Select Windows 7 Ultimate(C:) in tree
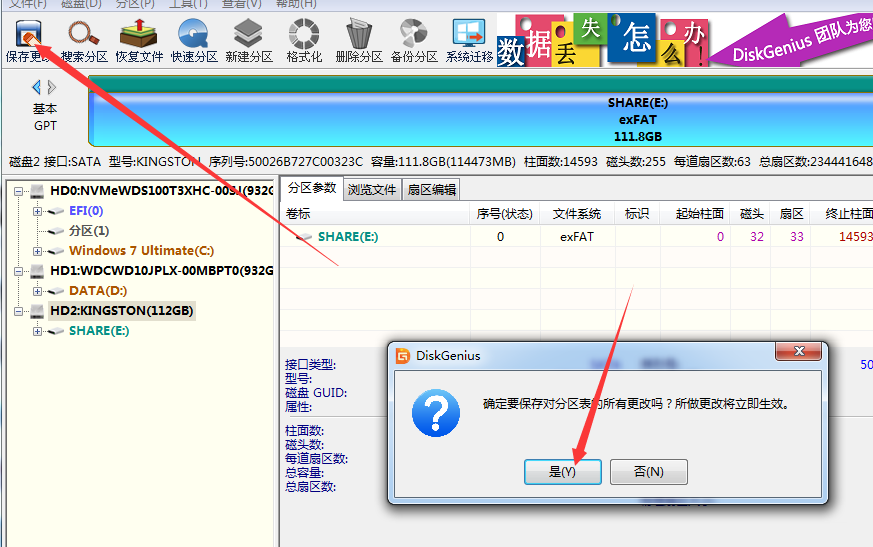Viewport: 873px width, 547px height. point(141,251)
